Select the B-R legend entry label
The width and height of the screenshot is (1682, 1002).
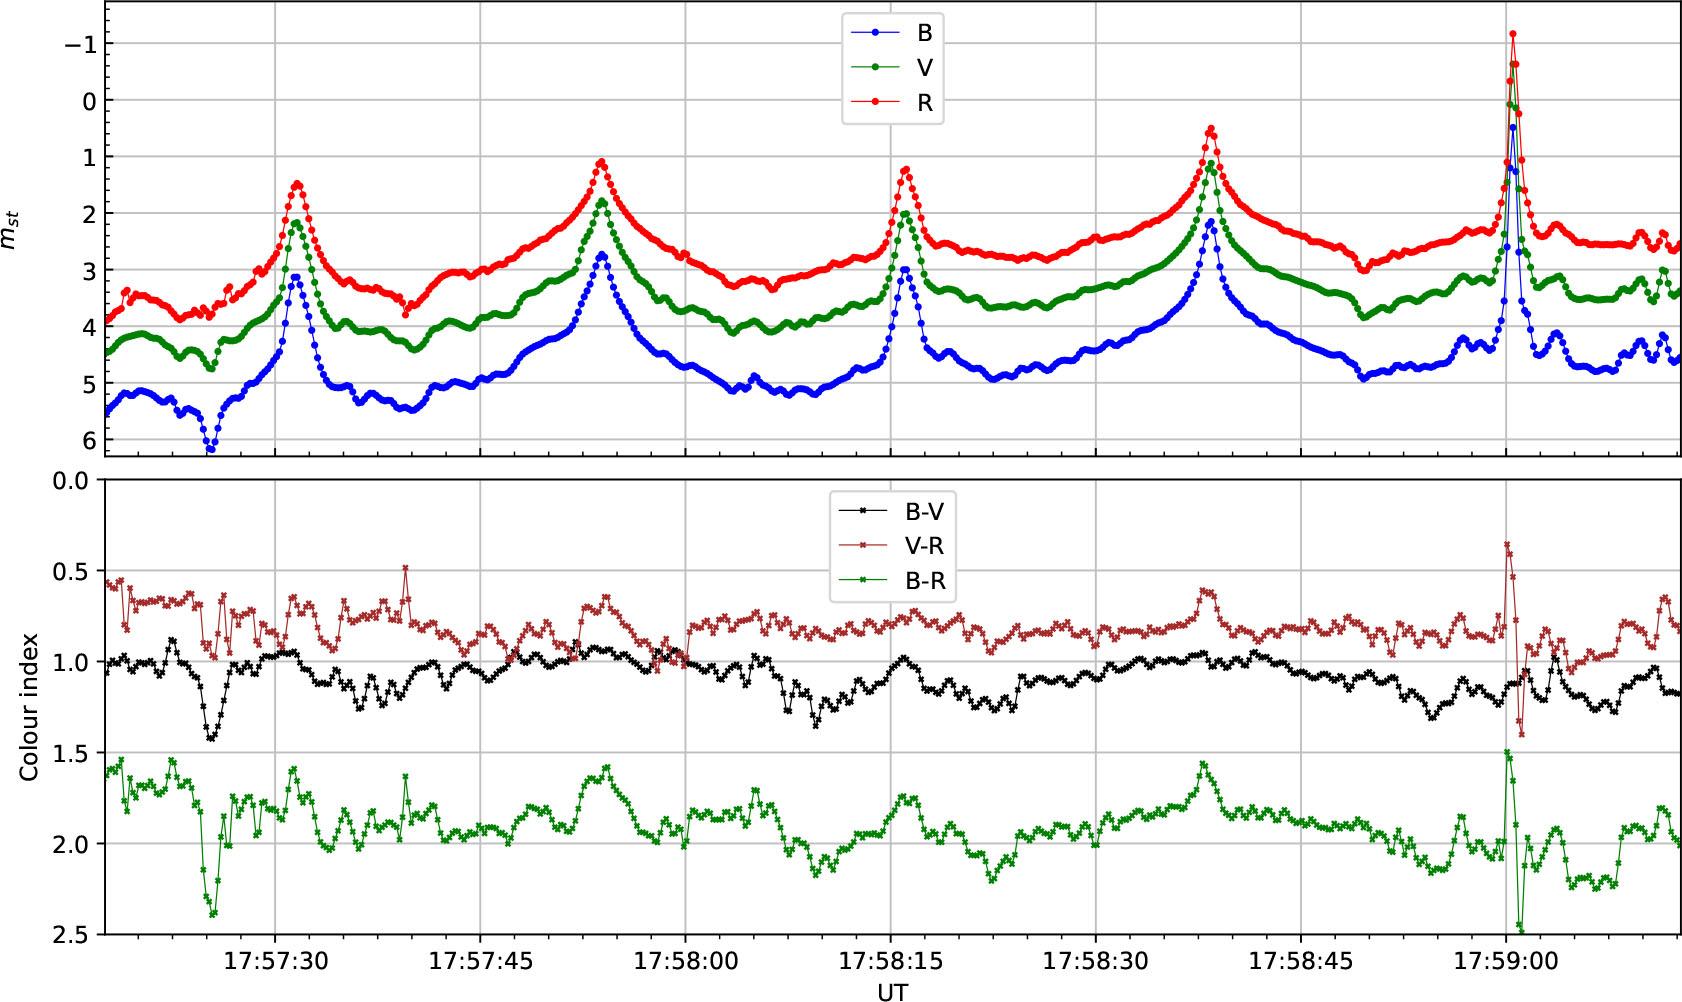click(925, 581)
